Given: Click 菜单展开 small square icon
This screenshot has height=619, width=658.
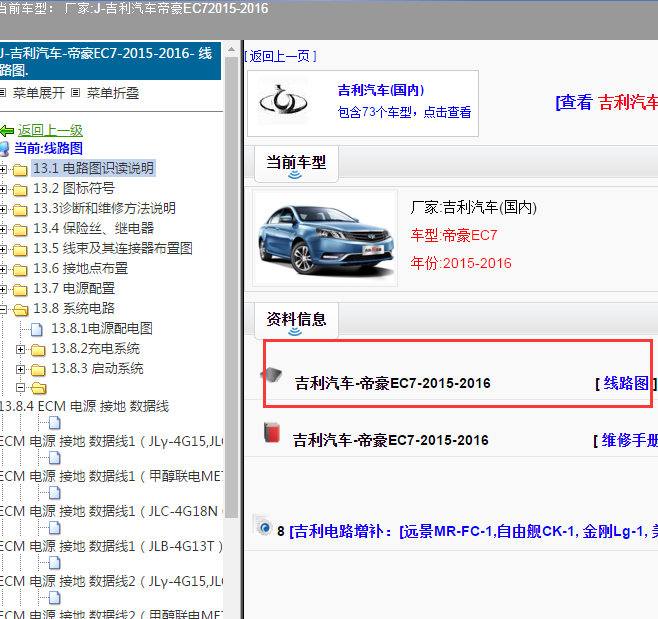Looking at the screenshot, I should [3, 93].
